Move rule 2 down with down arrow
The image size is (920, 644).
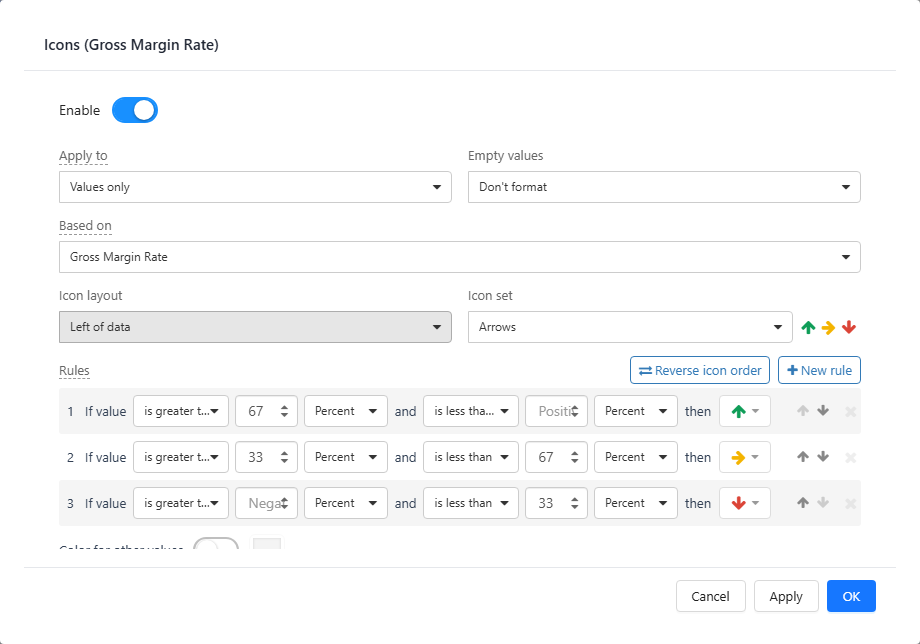(823, 456)
